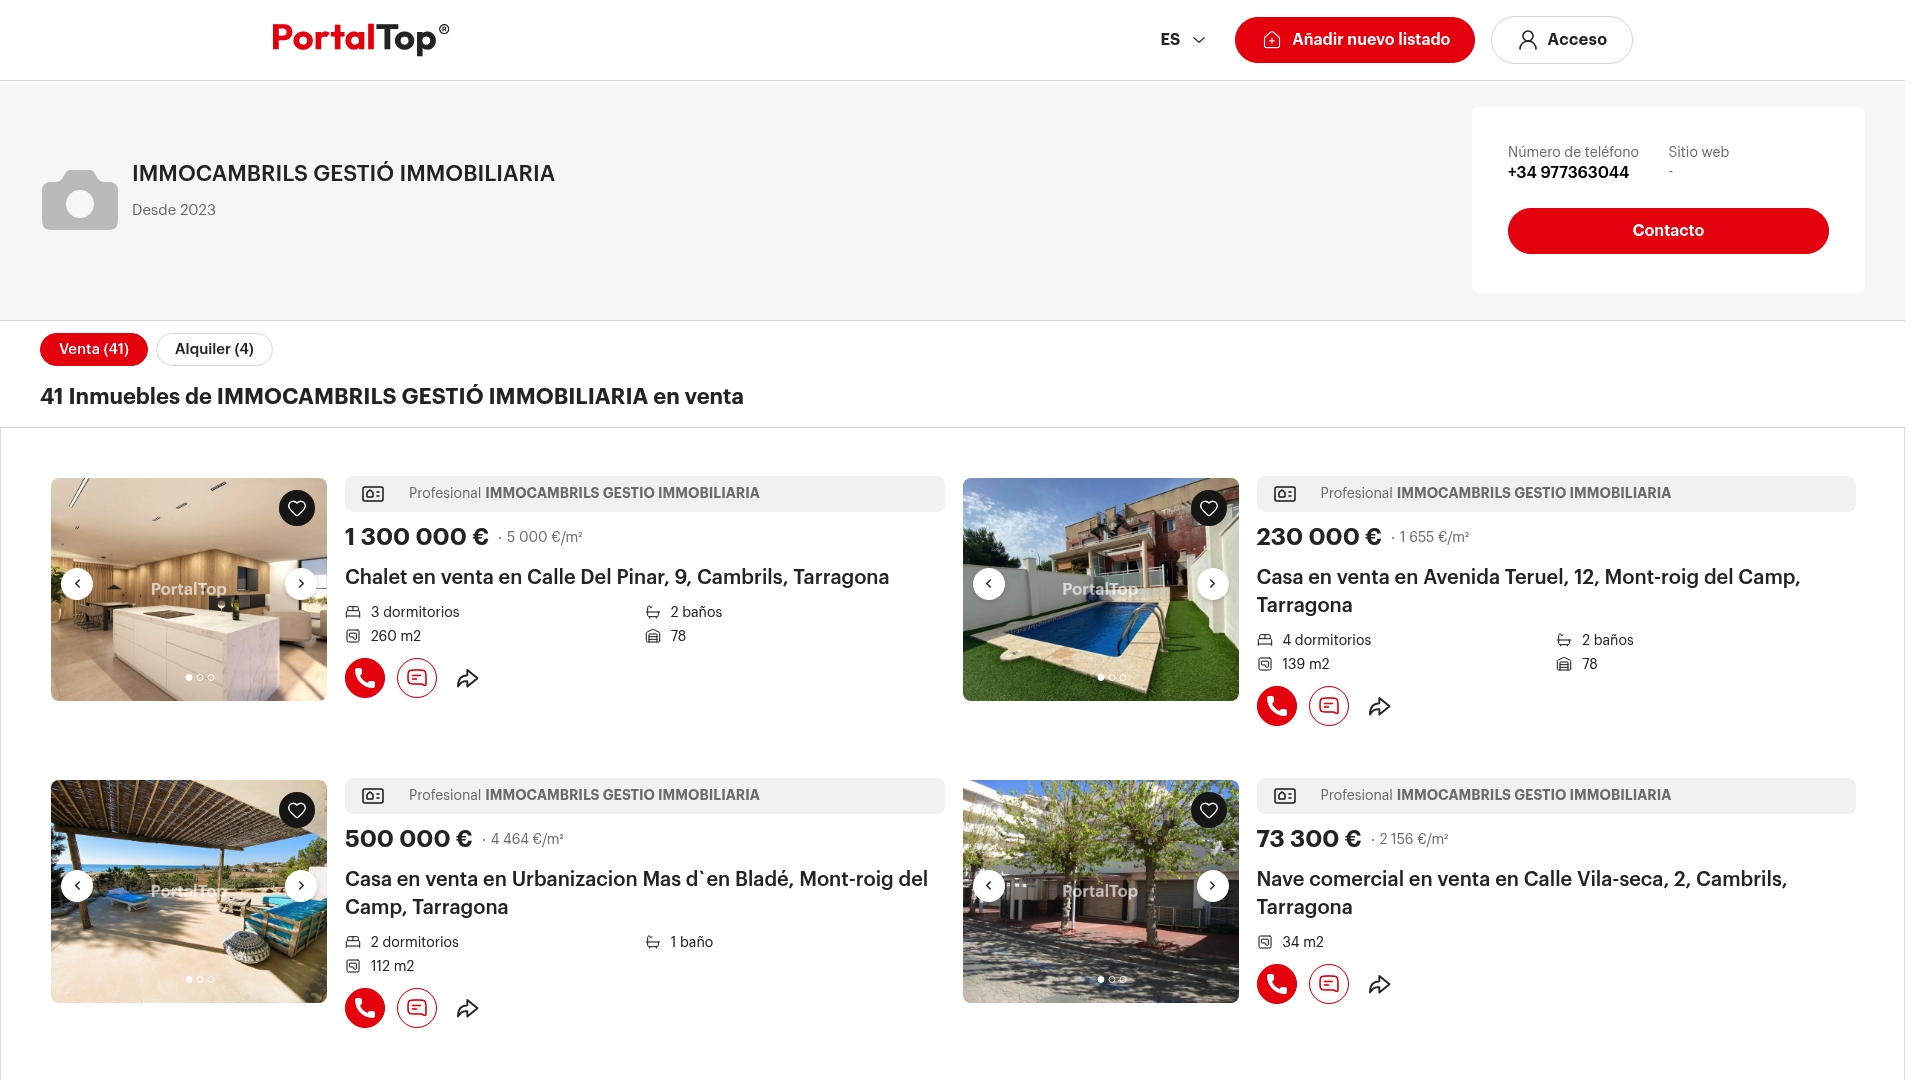Show previous photo of Mas d'en Bladé house
1920x1080 pixels.
point(77,886)
